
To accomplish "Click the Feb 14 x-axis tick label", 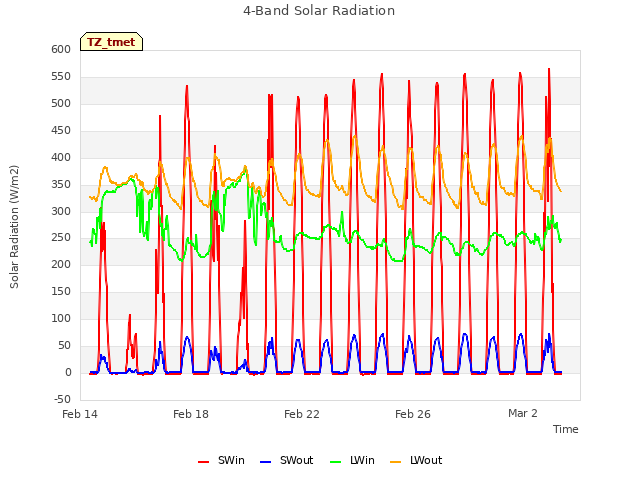I will tap(80, 414).
